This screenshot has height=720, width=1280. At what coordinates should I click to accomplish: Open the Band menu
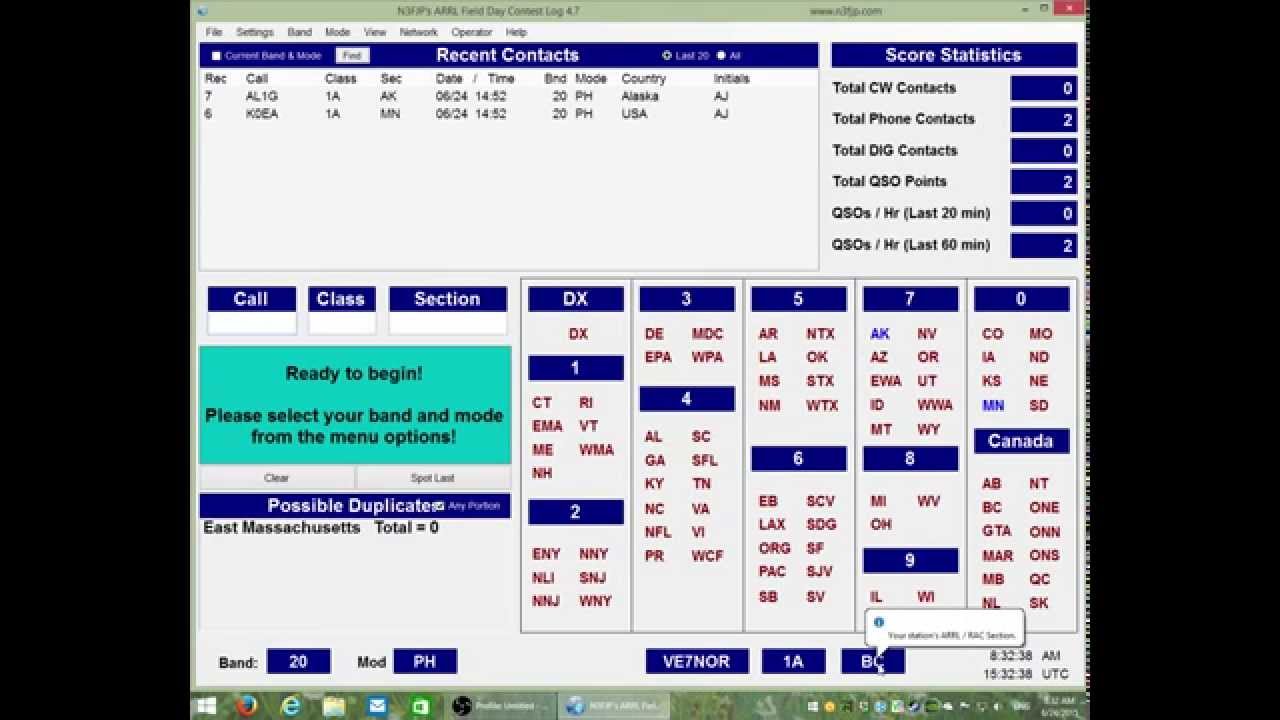[x=299, y=32]
